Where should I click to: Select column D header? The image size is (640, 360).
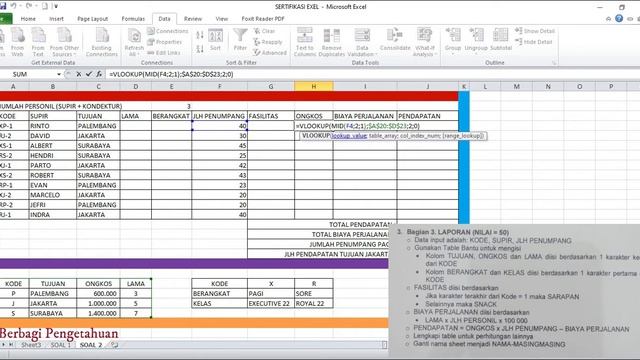[x=136, y=87]
